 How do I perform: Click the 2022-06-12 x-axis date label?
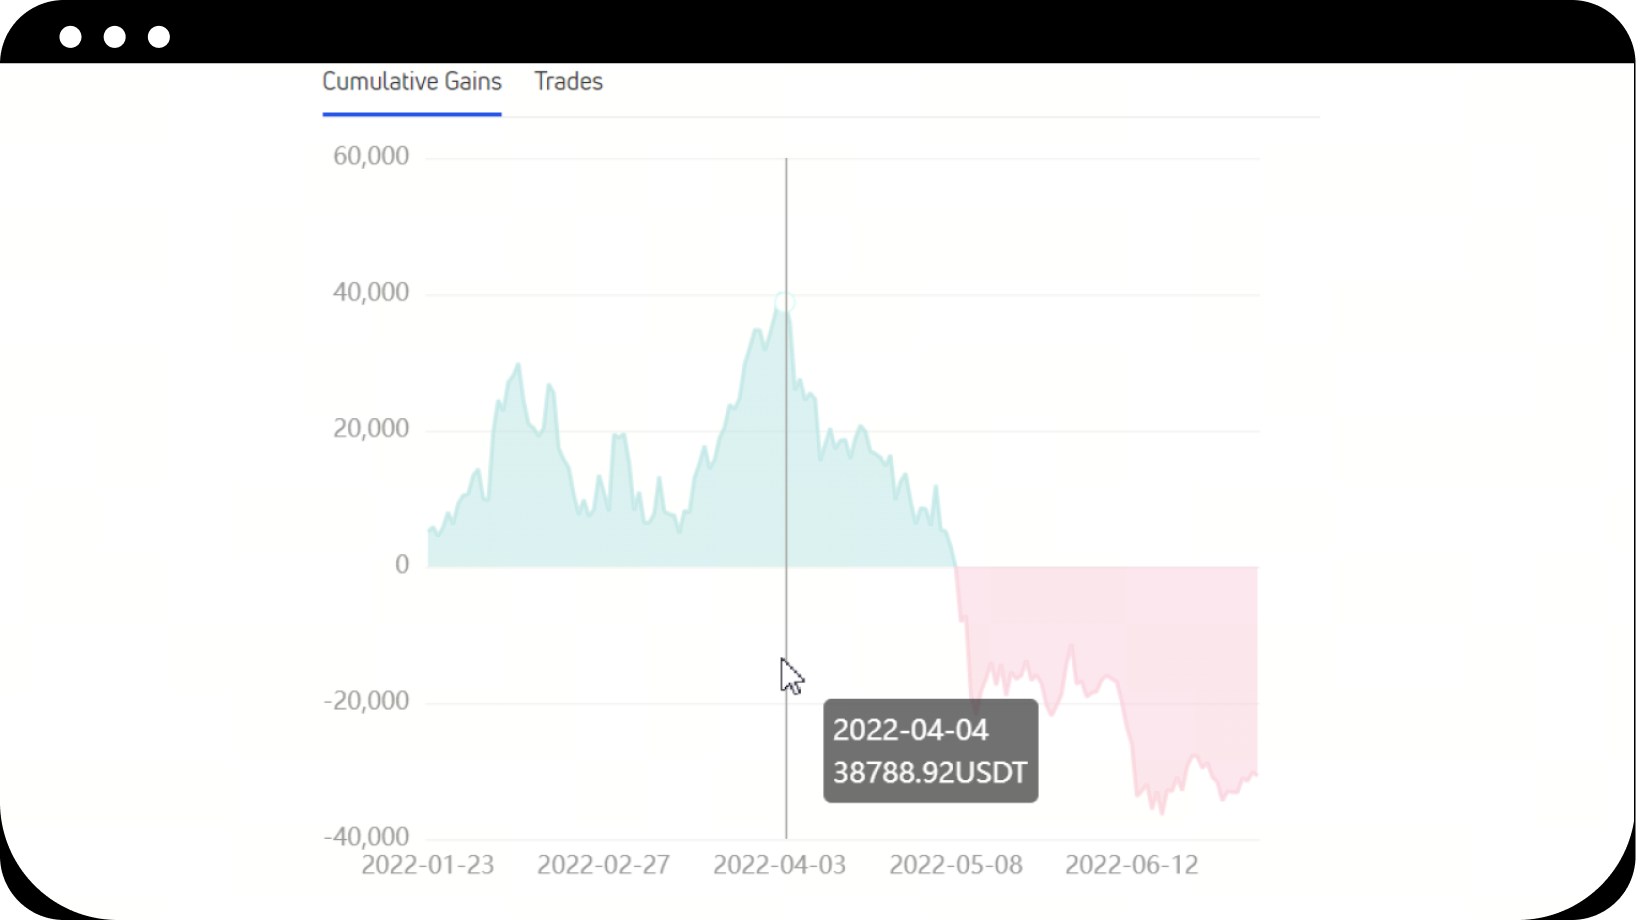tap(1131, 865)
